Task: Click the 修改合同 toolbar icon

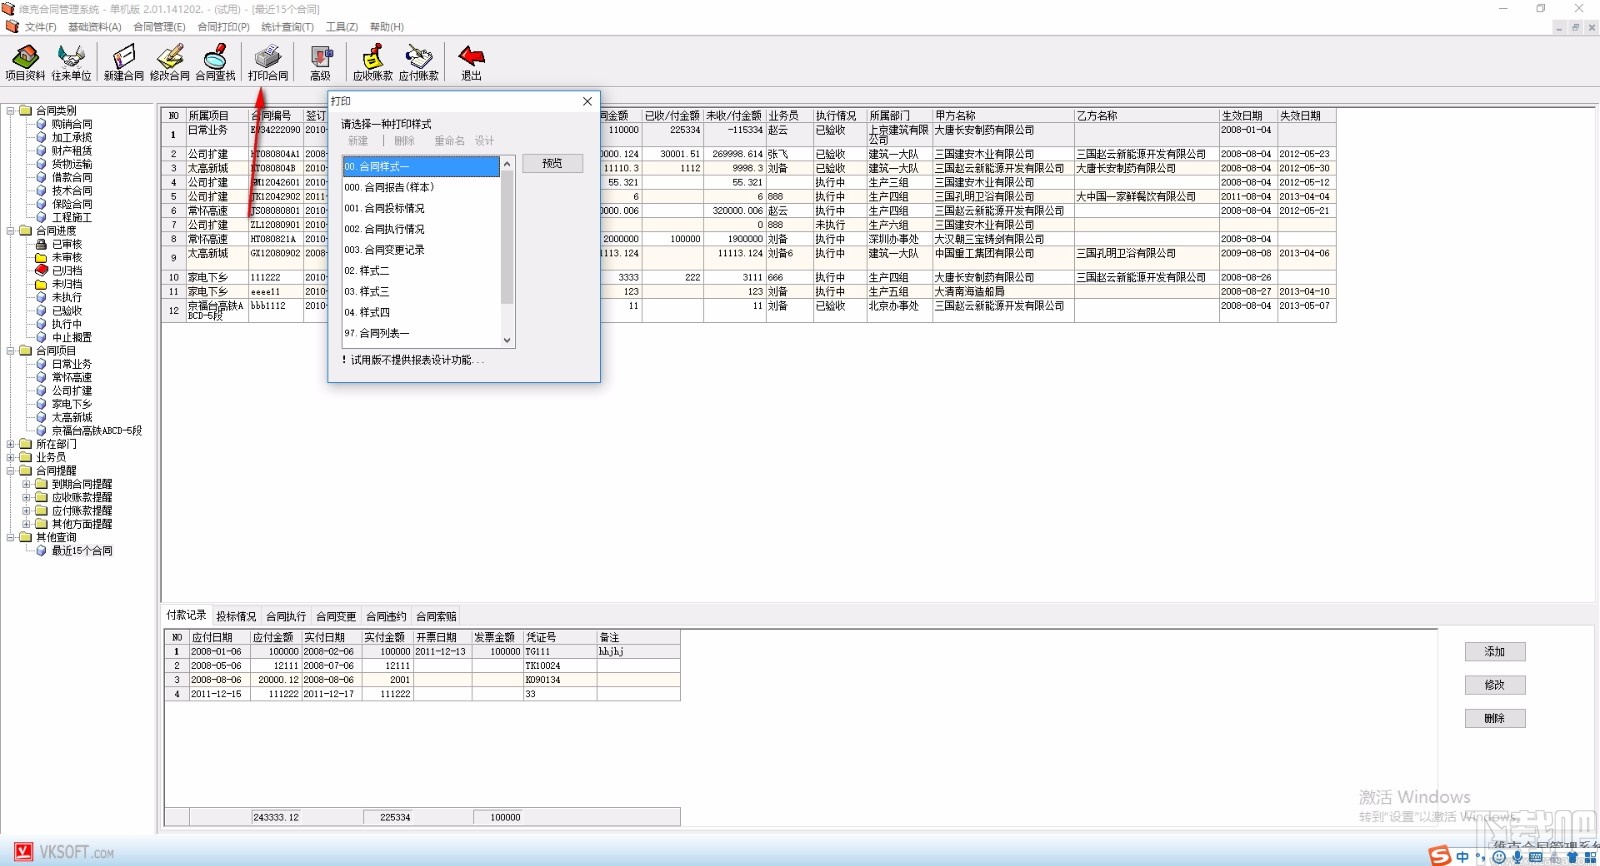Action: pos(170,62)
